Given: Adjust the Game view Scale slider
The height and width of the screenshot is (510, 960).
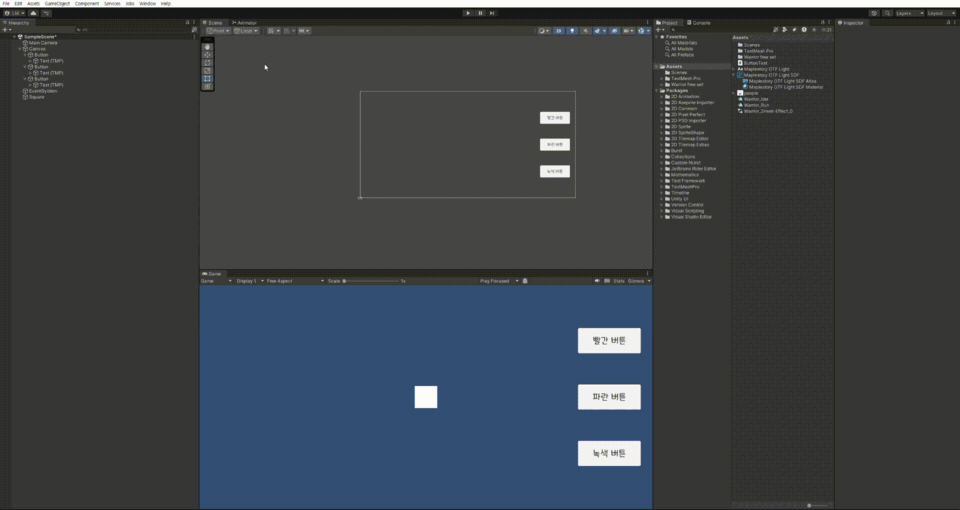Looking at the screenshot, I should pyautogui.click(x=371, y=281).
